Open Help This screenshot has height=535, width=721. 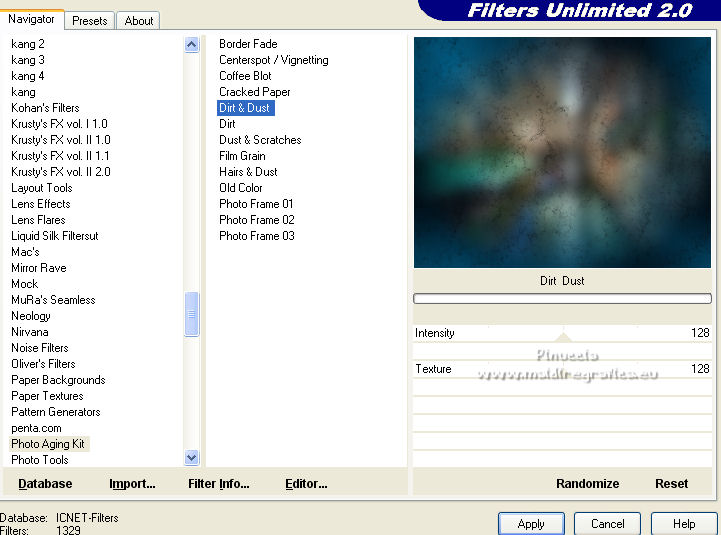[x=684, y=524]
